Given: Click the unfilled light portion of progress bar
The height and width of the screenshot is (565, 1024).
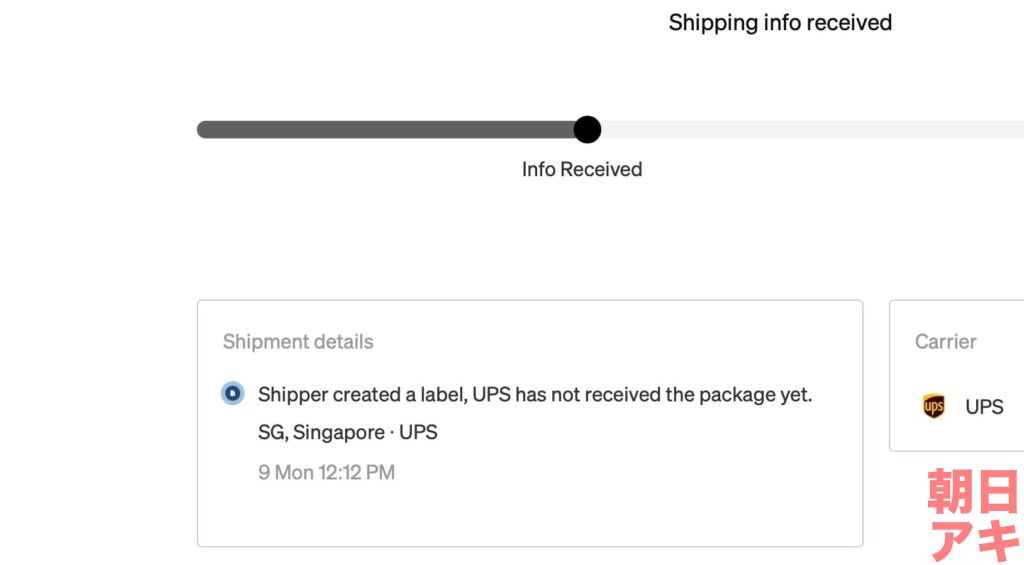Looking at the screenshot, I should (812, 129).
